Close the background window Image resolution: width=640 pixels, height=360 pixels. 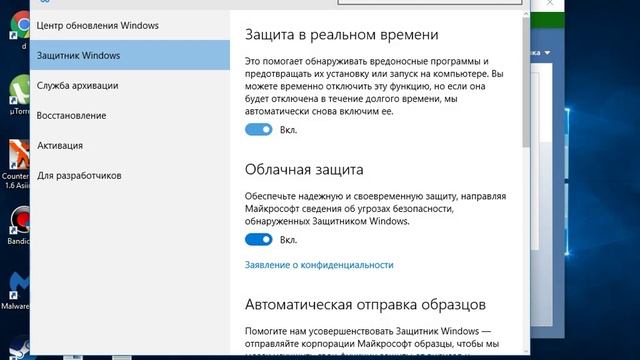(550, 3)
